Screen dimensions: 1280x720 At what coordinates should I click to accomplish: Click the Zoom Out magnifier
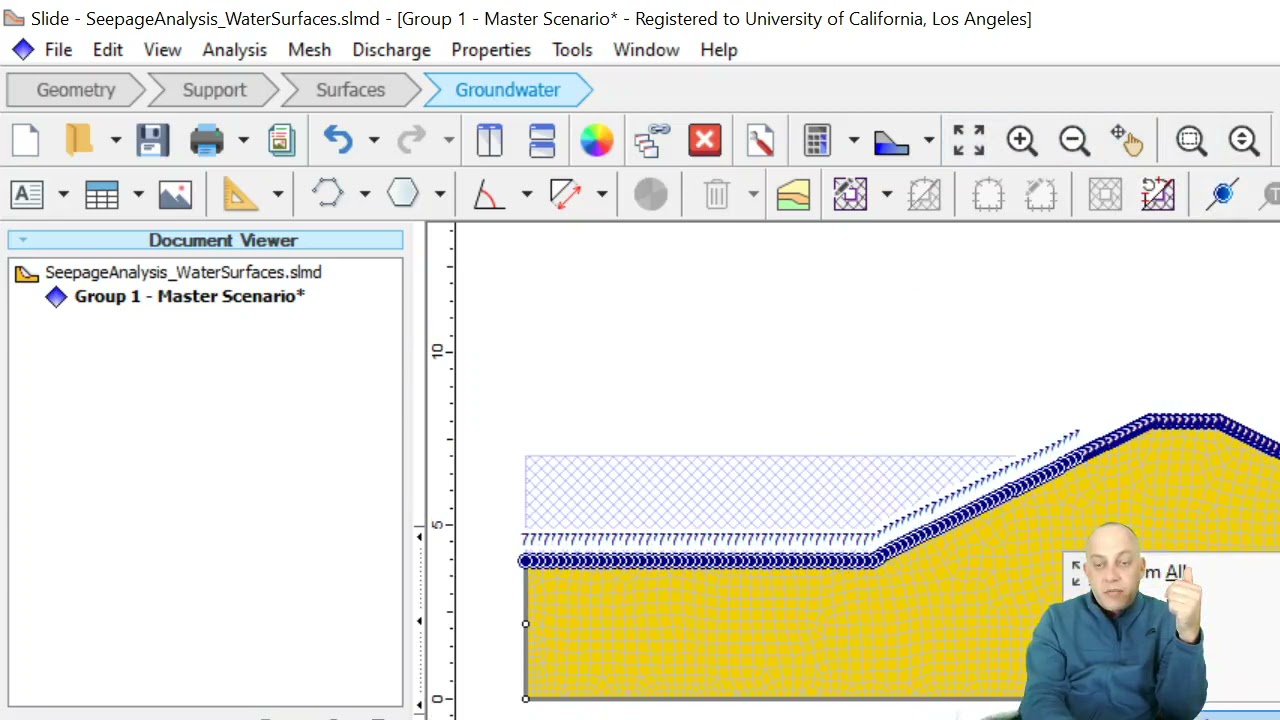pyautogui.click(x=1075, y=140)
